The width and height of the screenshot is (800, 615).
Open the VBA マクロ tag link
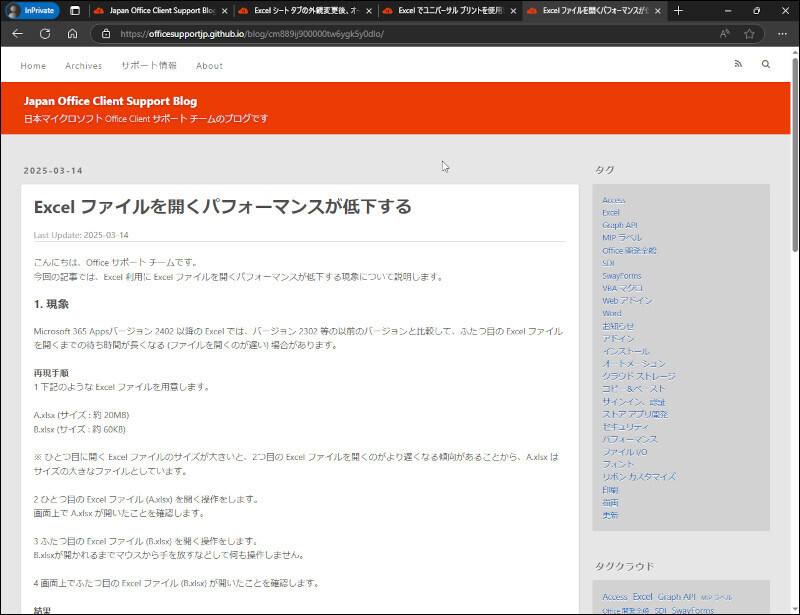click(x=622, y=288)
